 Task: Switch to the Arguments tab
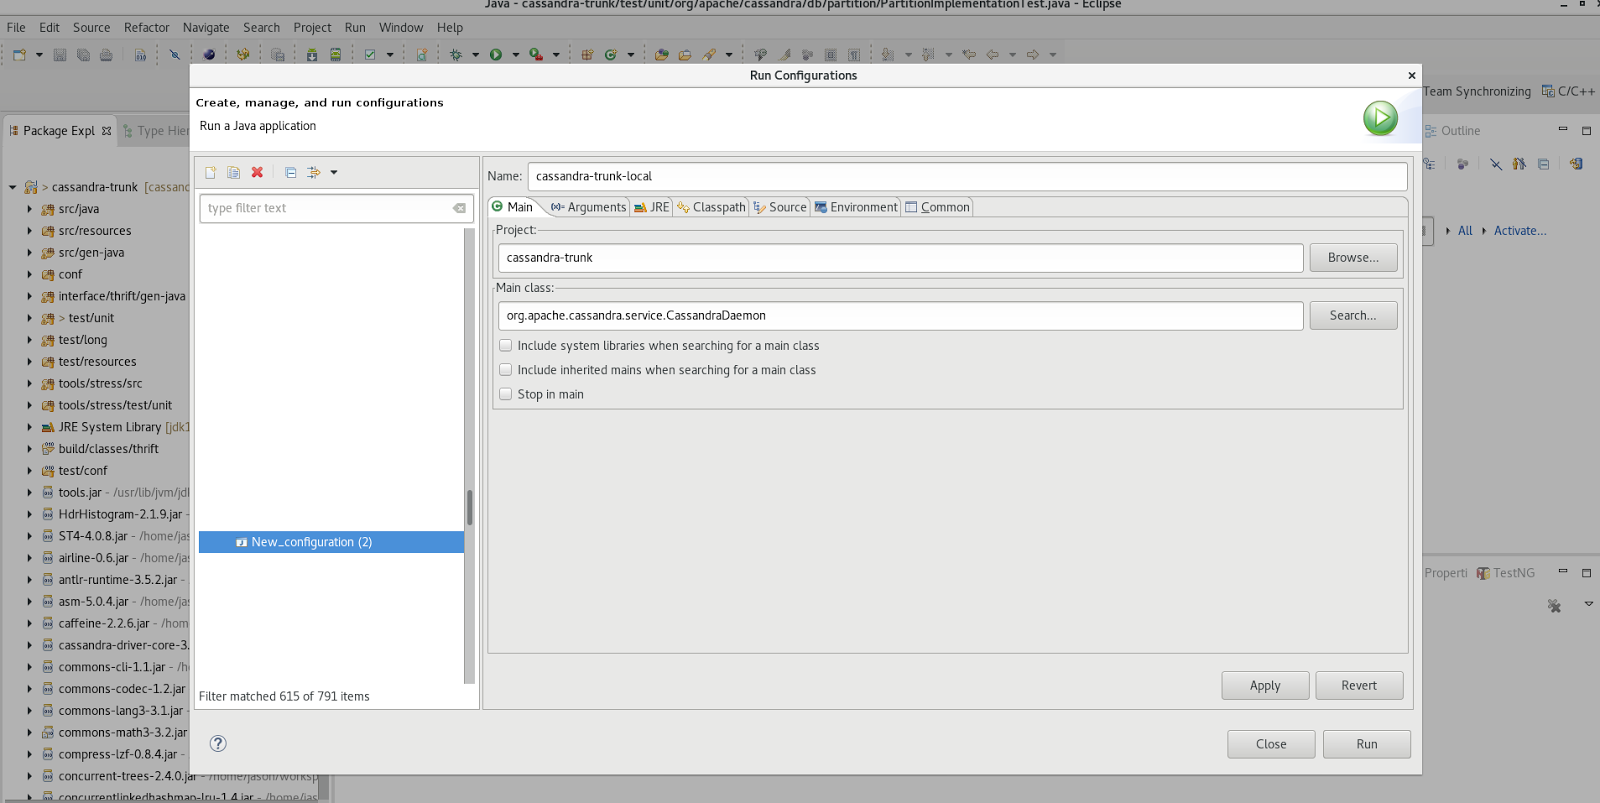[x=589, y=207]
